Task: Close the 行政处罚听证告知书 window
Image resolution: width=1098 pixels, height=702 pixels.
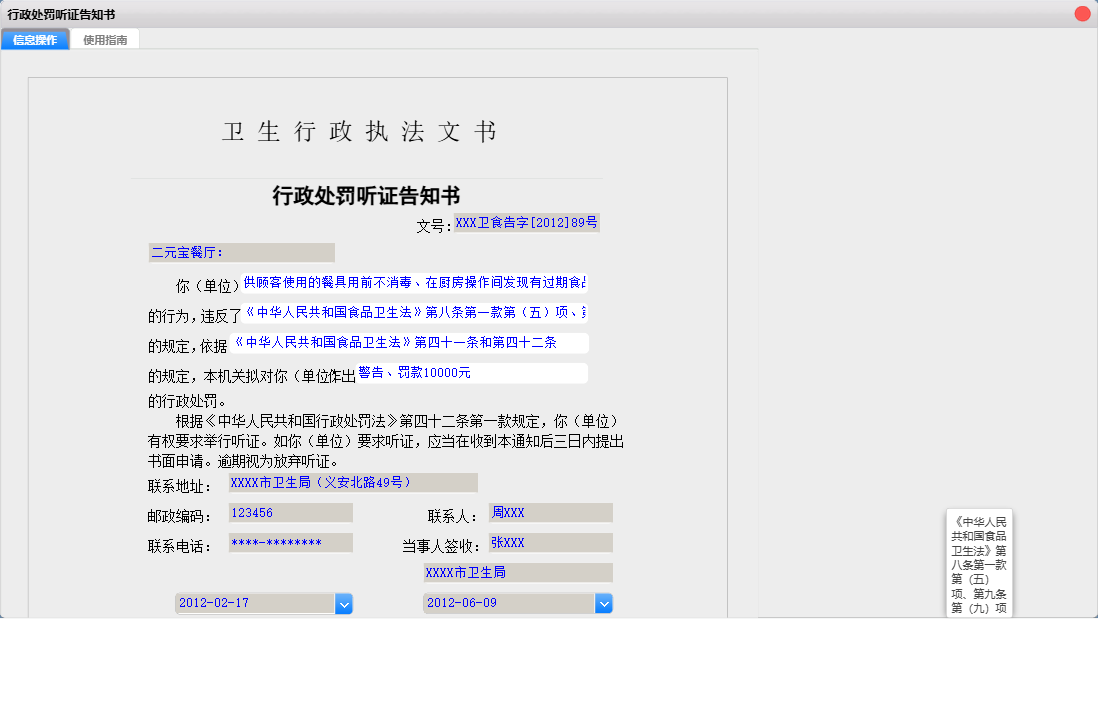Action: coord(1083,13)
